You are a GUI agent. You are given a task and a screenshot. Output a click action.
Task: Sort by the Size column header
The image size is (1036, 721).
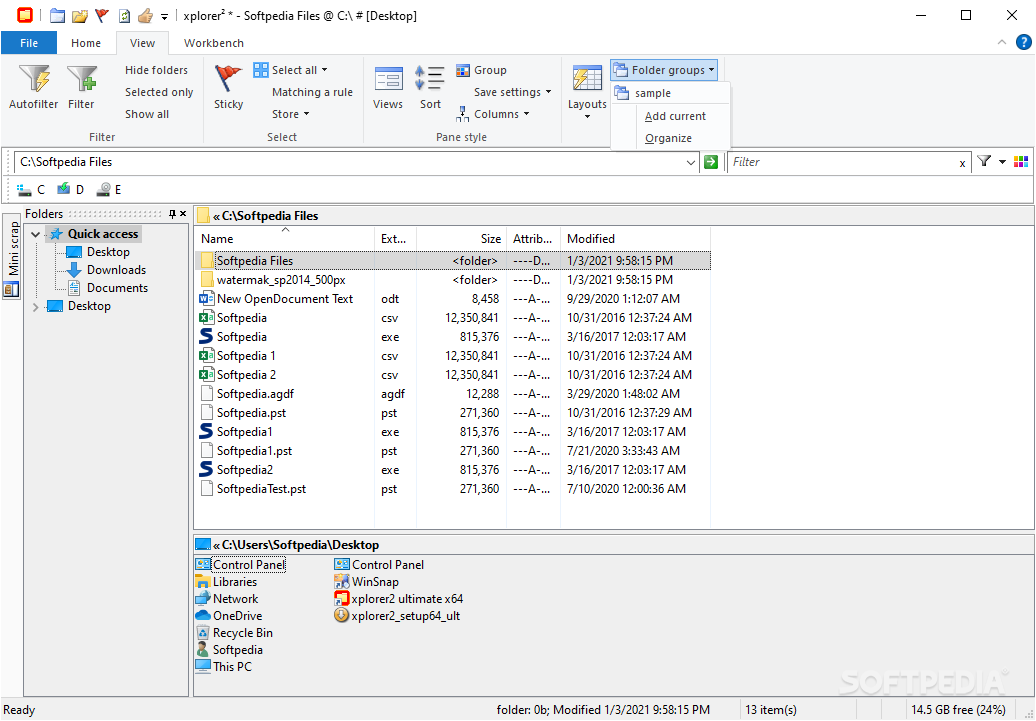click(x=461, y=239)
